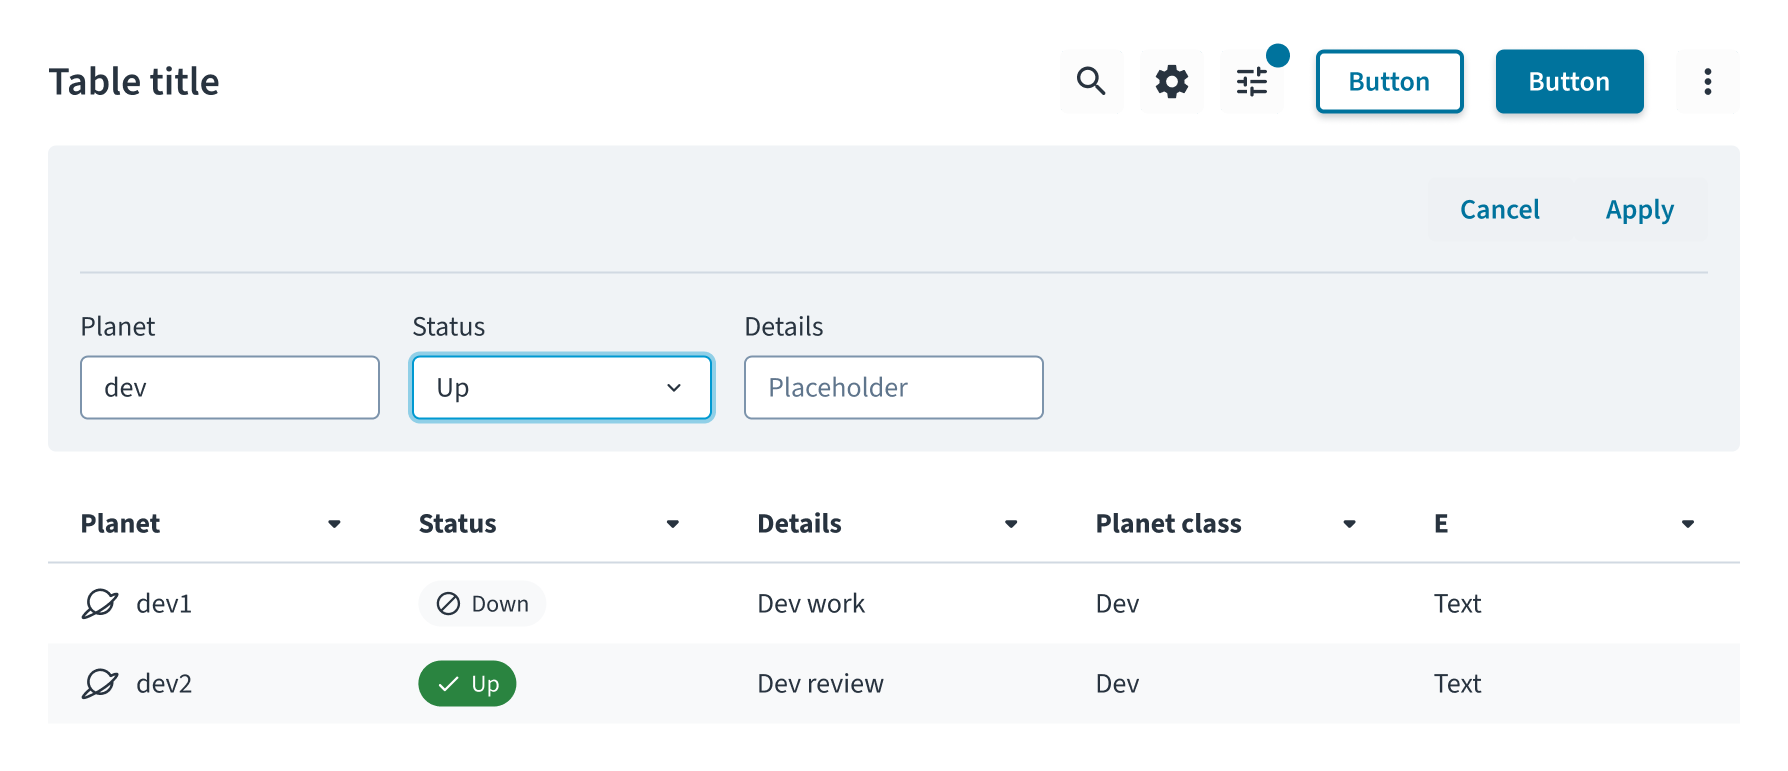1788x771 pixels.
Task: Click the Table title heading
Action: coord(134,82)
